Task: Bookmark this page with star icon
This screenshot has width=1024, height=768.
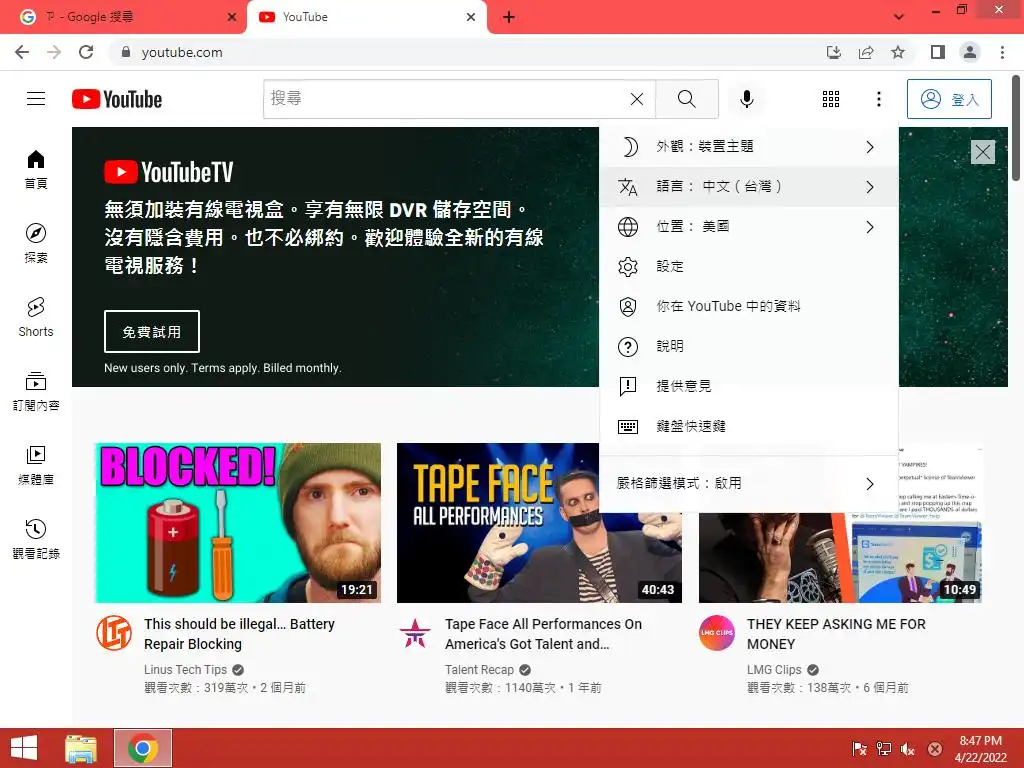Action: pyautogui.click(x=898, y=52)
